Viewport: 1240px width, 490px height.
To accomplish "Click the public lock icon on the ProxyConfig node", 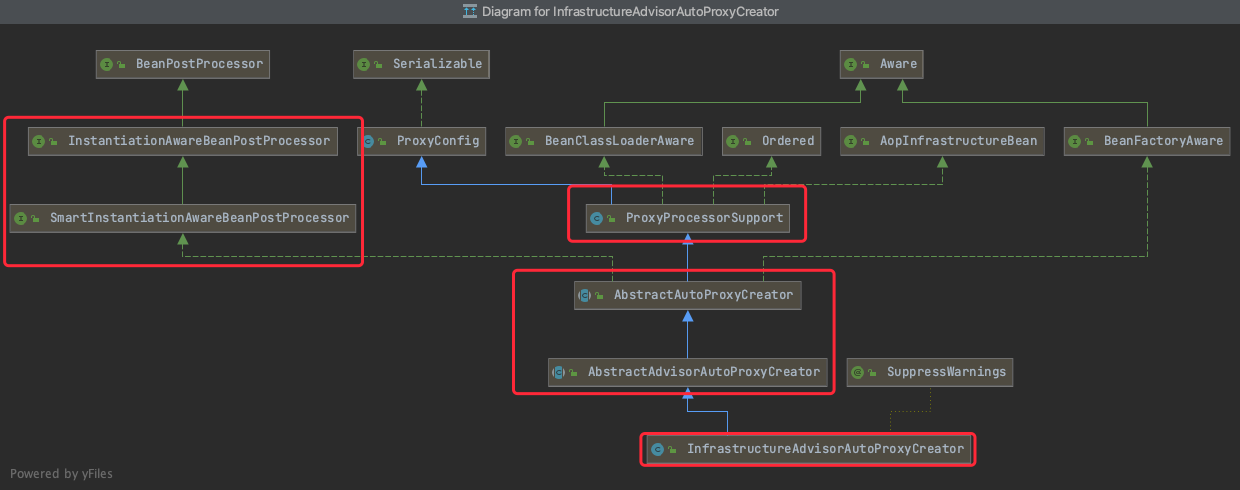I will (x=383, y=142).
